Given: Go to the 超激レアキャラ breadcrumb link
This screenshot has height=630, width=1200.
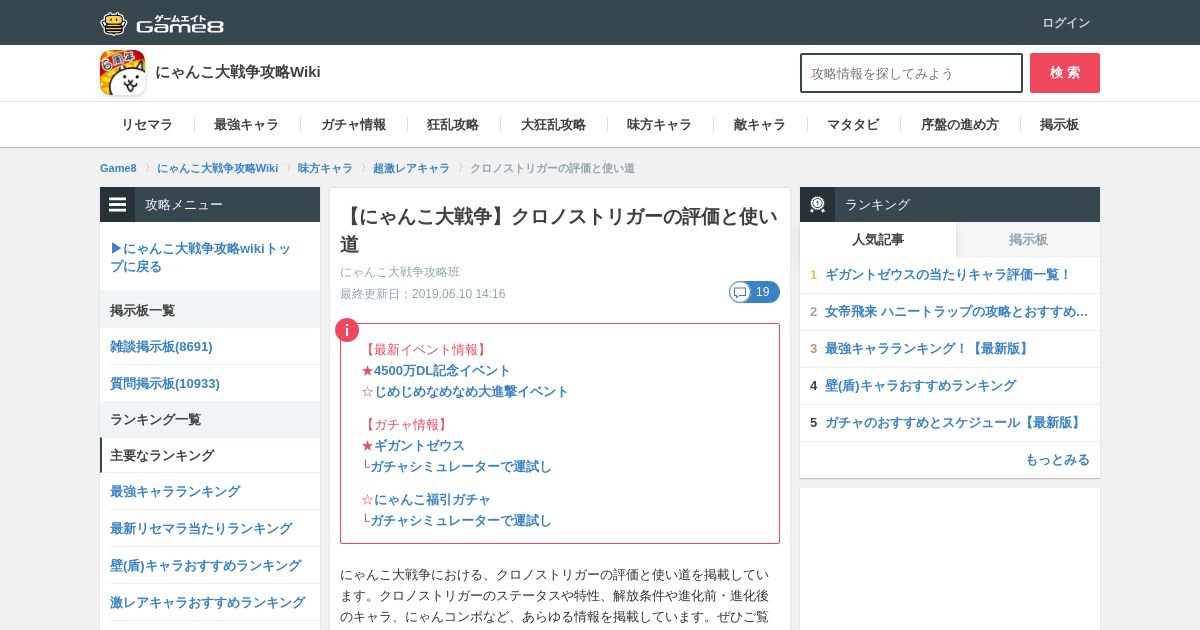Looking at the screenshot, I should (411, 168).
